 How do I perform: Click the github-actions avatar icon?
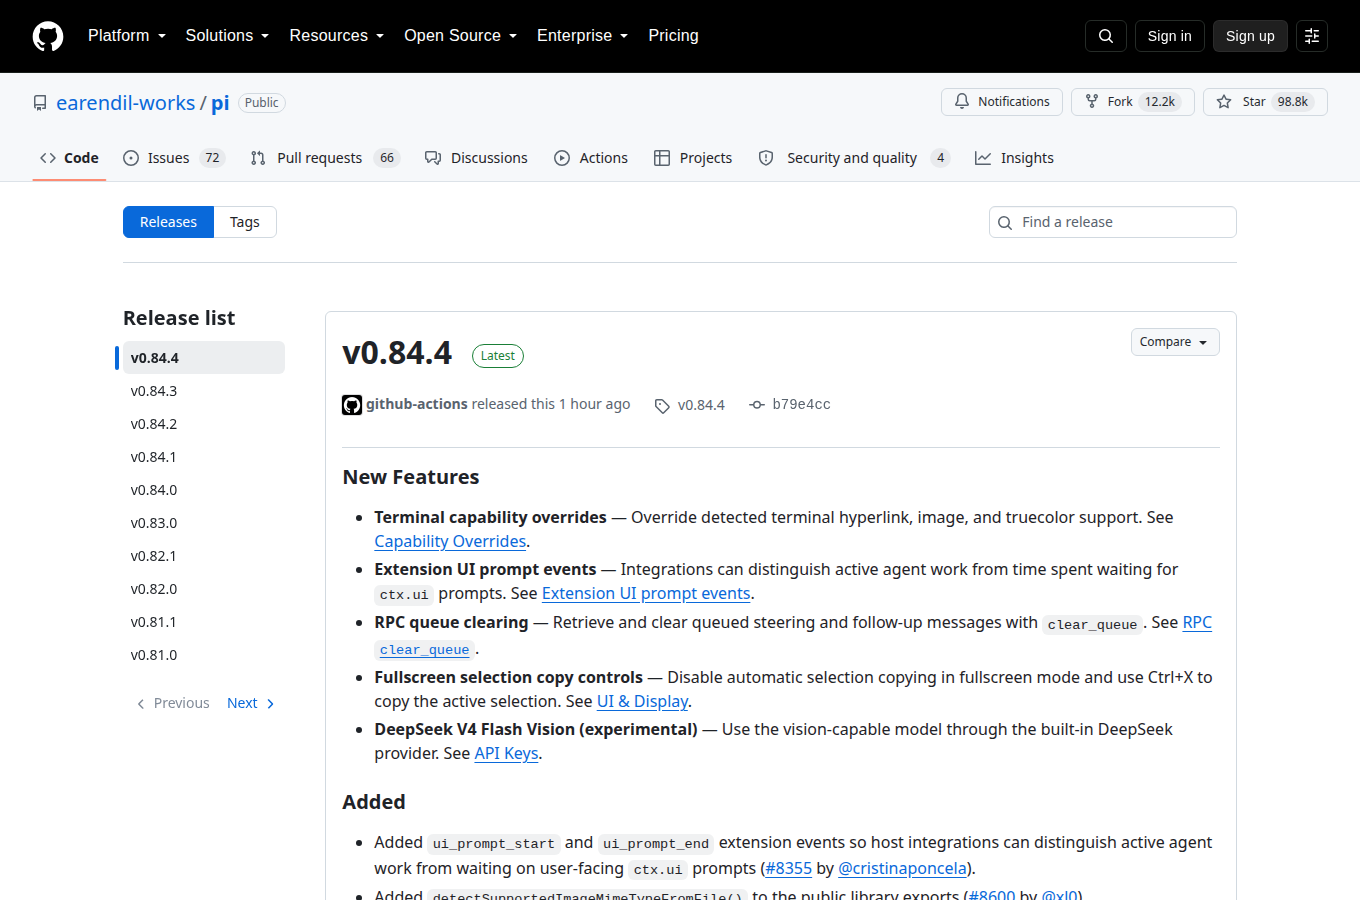[352, 405]
